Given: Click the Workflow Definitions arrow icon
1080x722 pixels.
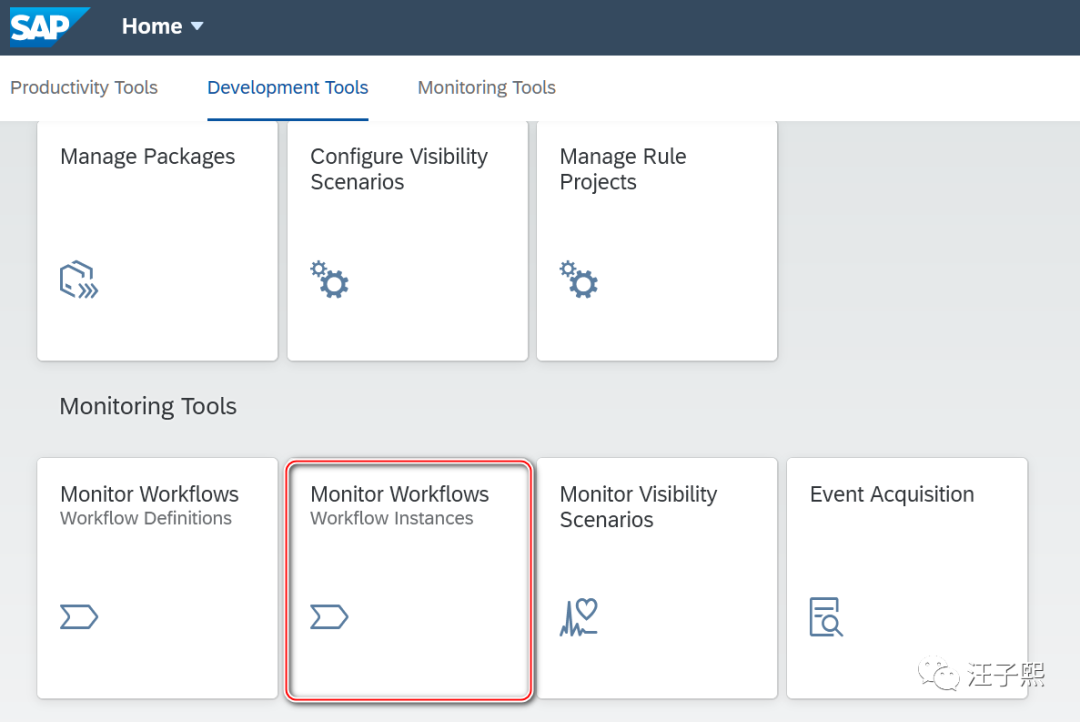Looking at the screenshot, I should (x=79, y=618).
